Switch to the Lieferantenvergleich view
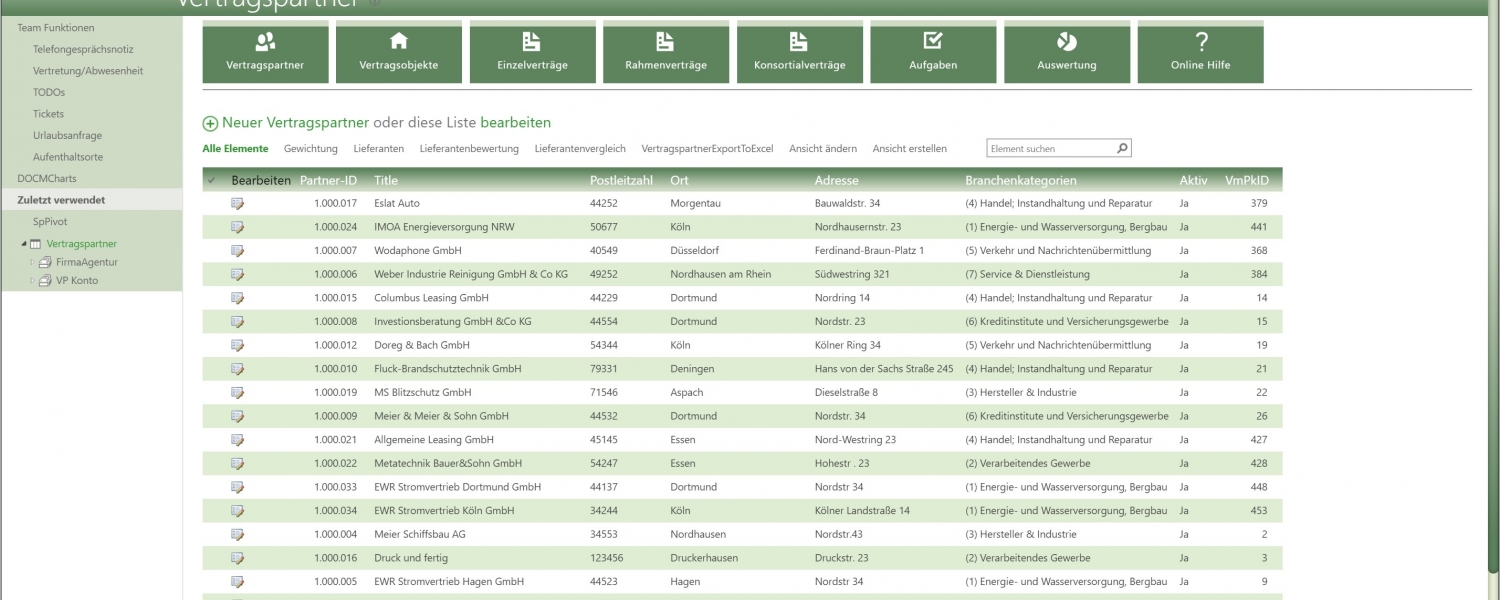Image resolution: width=1500 pixels, height=600 pixels. [580, 149]
